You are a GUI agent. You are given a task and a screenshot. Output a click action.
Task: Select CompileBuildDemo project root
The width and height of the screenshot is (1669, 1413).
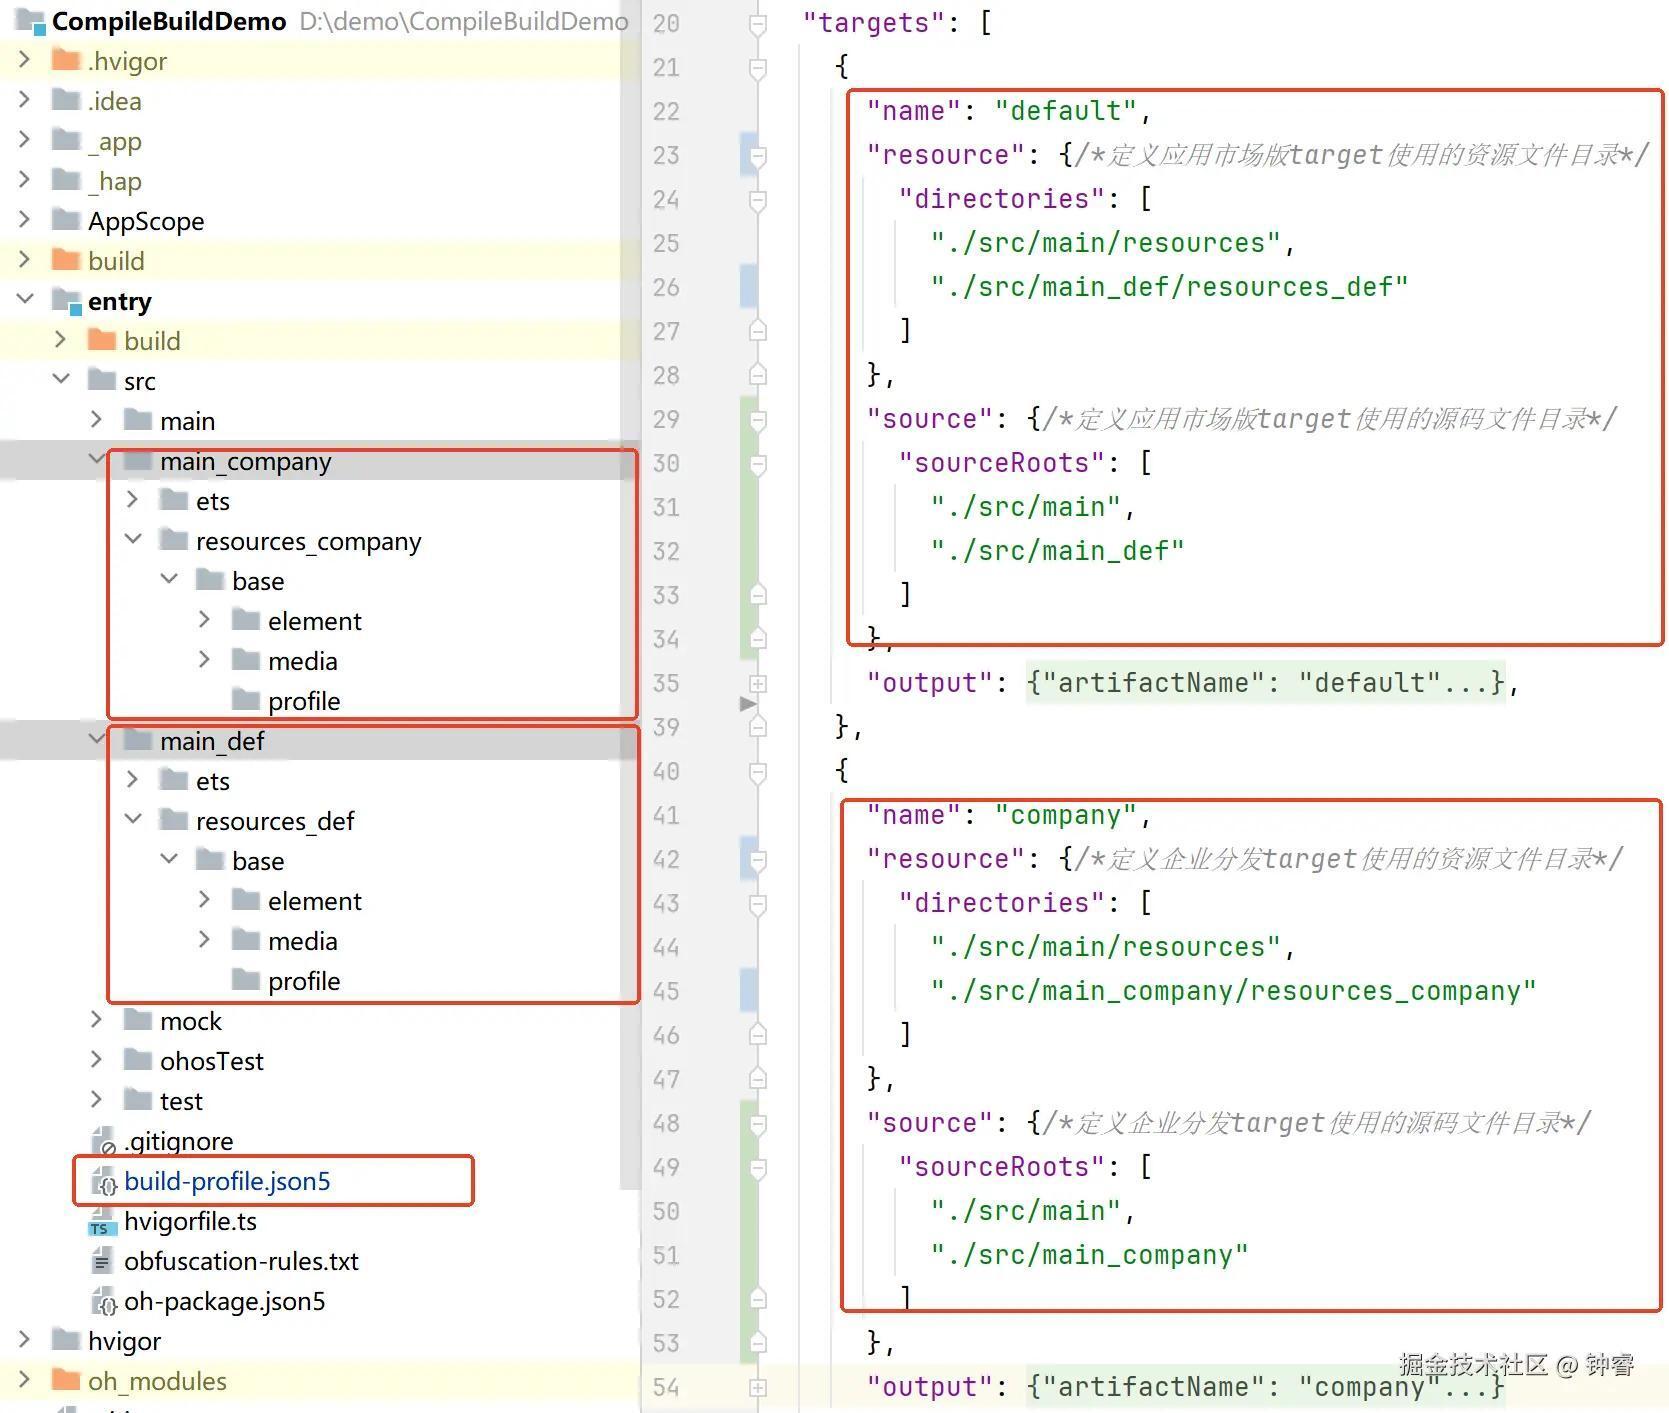point(169,21)
